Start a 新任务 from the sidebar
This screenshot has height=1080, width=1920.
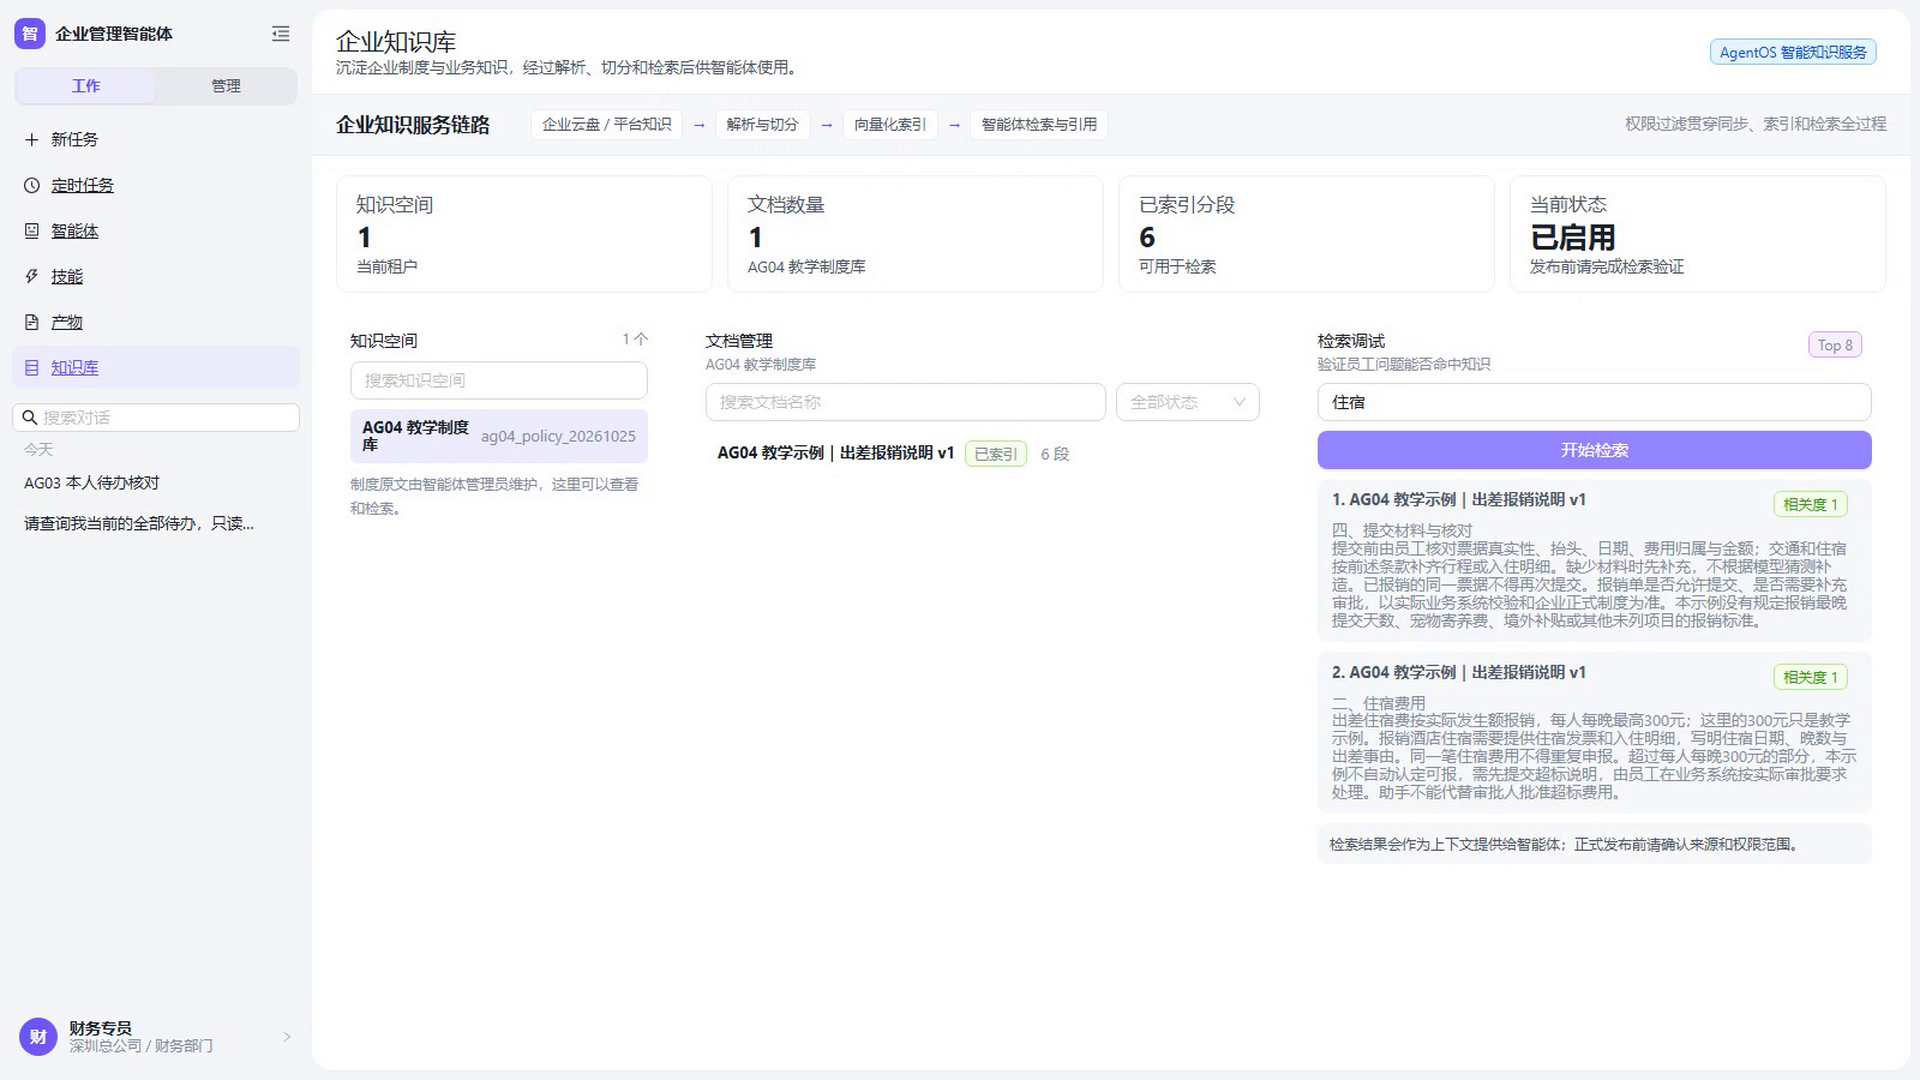click(x=156, y=140)
